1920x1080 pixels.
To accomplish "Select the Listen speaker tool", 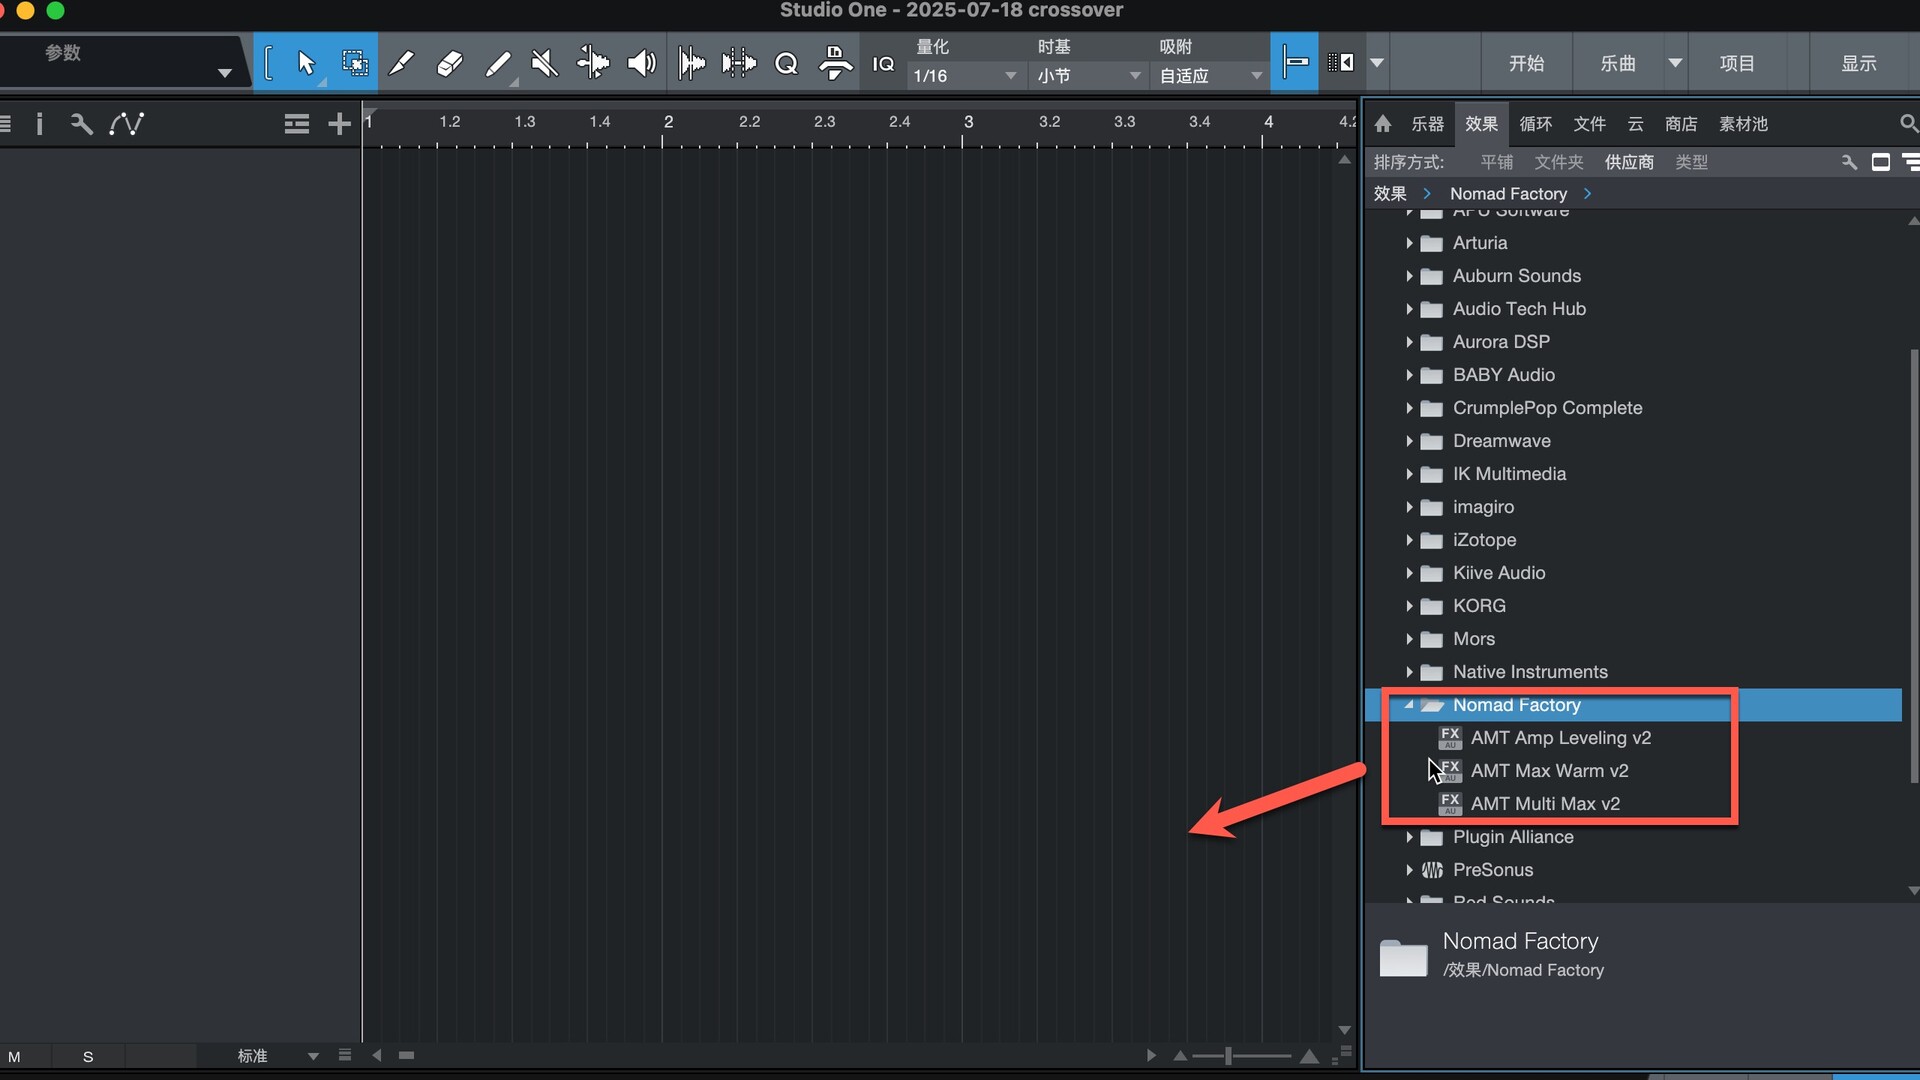I will 641,63.
